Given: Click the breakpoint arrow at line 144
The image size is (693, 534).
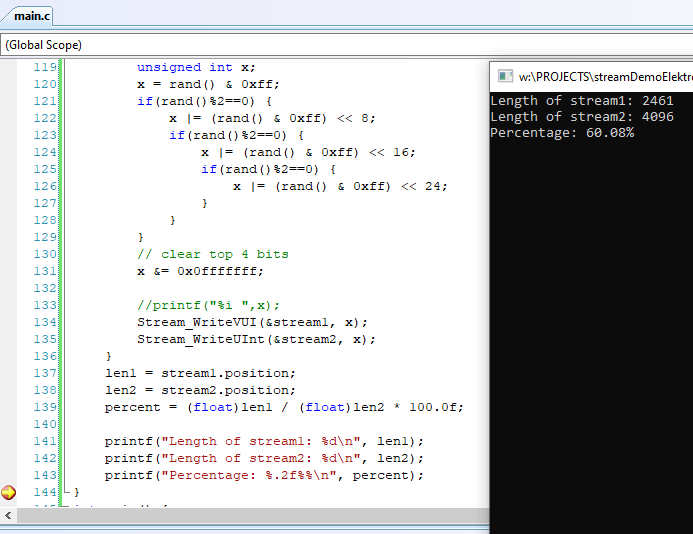Looking at the screenshot, I should tap(8, 492).
